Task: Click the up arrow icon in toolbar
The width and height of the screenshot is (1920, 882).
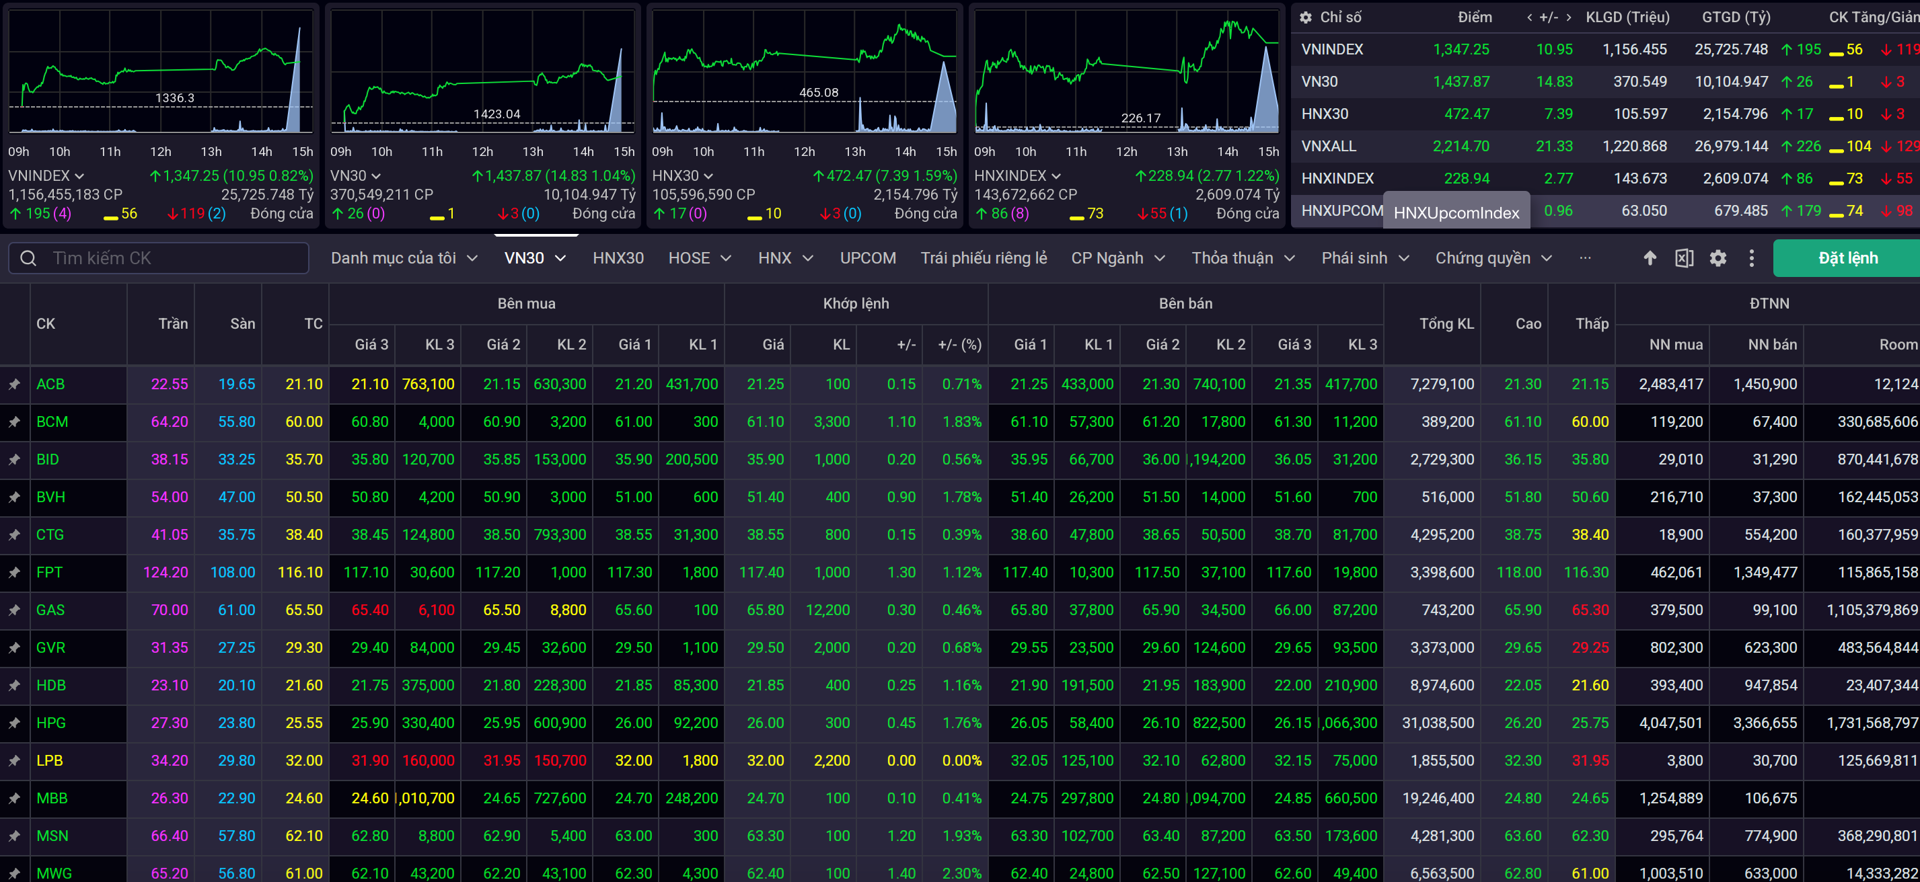Action: [1650, 258]
